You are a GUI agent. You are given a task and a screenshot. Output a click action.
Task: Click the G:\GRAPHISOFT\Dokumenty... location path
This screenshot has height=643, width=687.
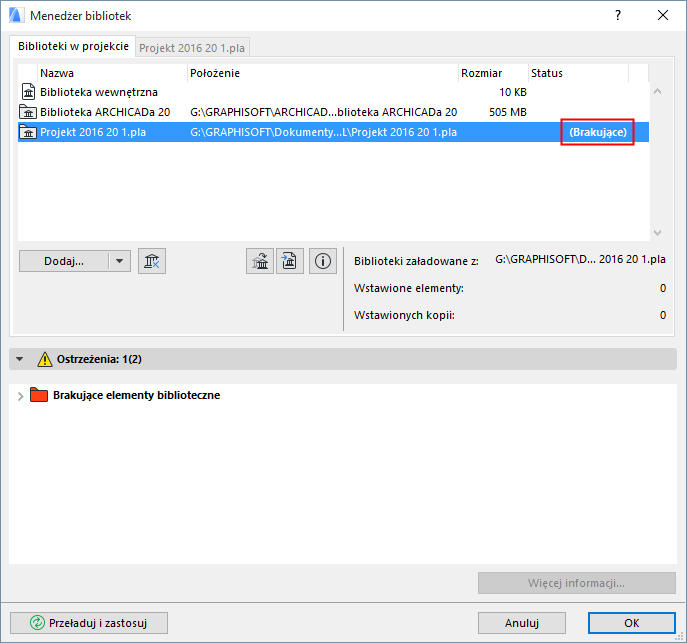pos(323,132)
